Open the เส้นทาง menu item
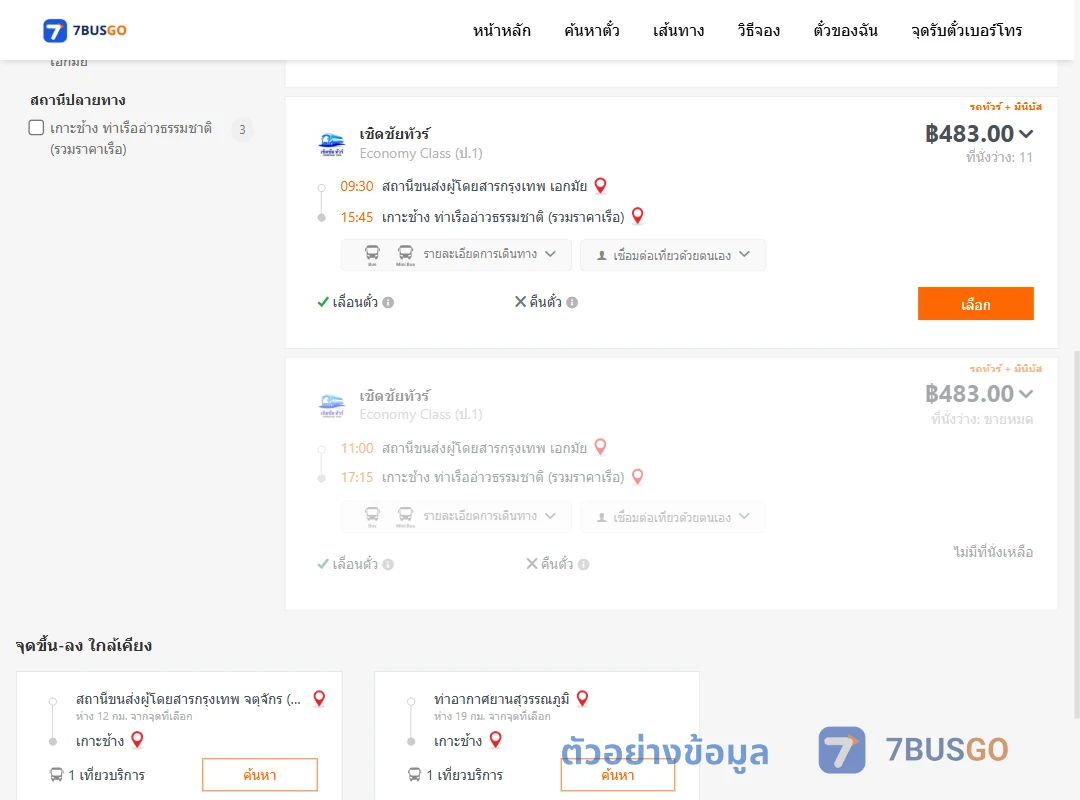The width and height of the screenshot is (1080, 800). click(678, 30)
